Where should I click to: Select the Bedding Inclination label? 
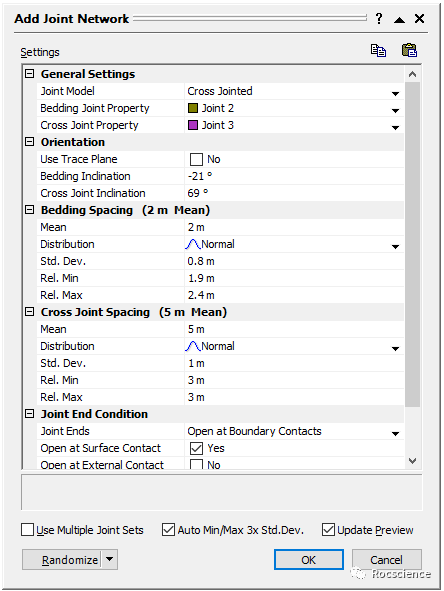(85, 176)
